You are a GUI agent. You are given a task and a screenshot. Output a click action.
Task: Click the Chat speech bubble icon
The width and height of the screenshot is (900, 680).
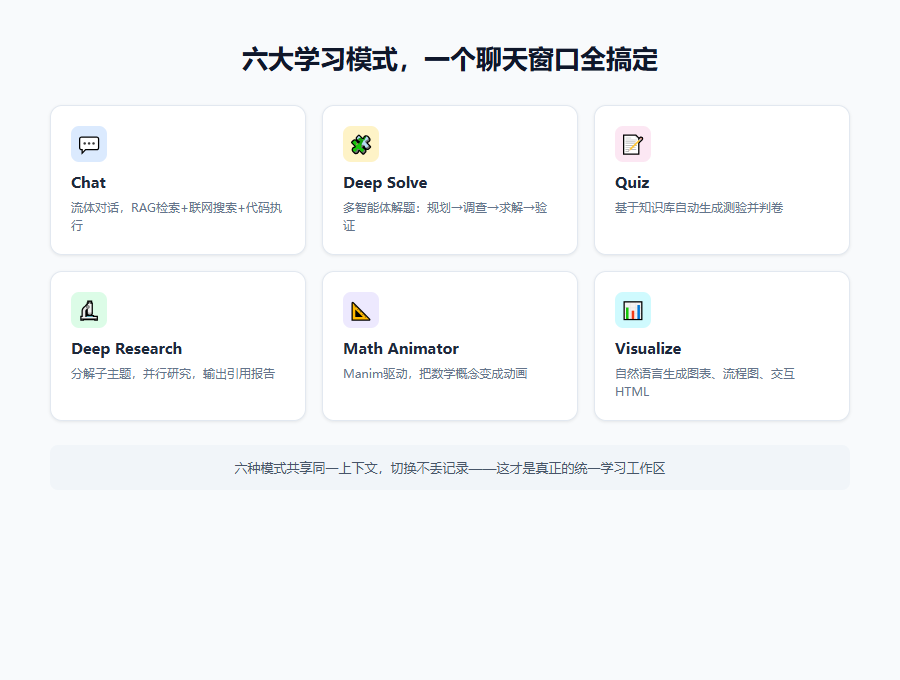tap(89, 144)
